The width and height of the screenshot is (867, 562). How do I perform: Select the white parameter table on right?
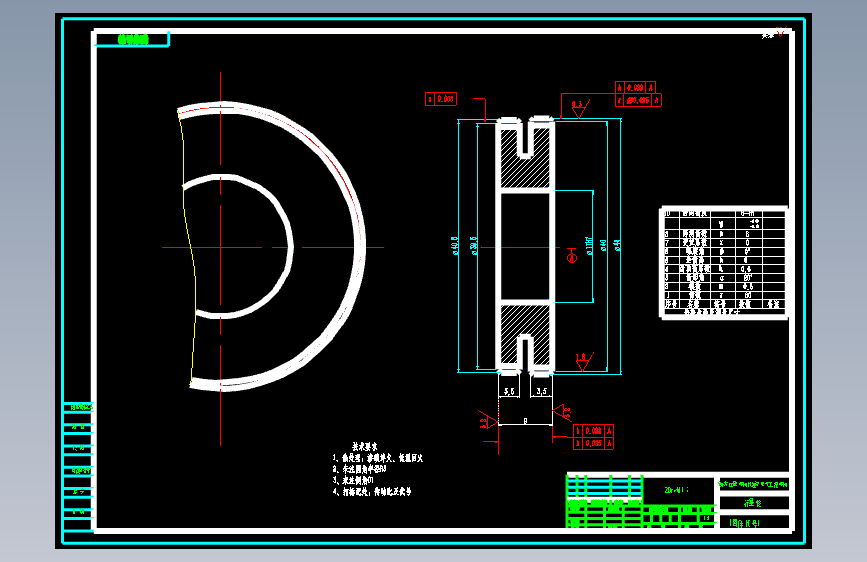pos(724,263)
